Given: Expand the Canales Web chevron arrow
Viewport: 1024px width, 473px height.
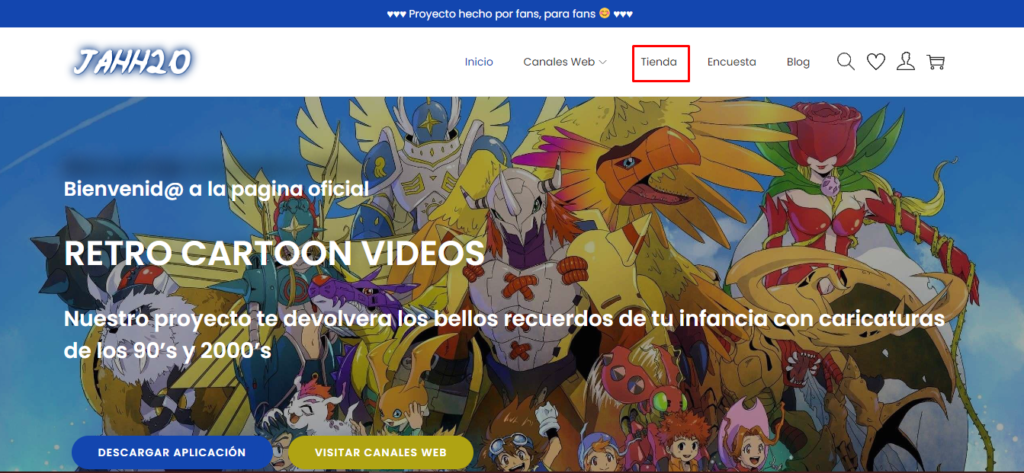Looking at the screenshot, I should [x=603, y=62].
